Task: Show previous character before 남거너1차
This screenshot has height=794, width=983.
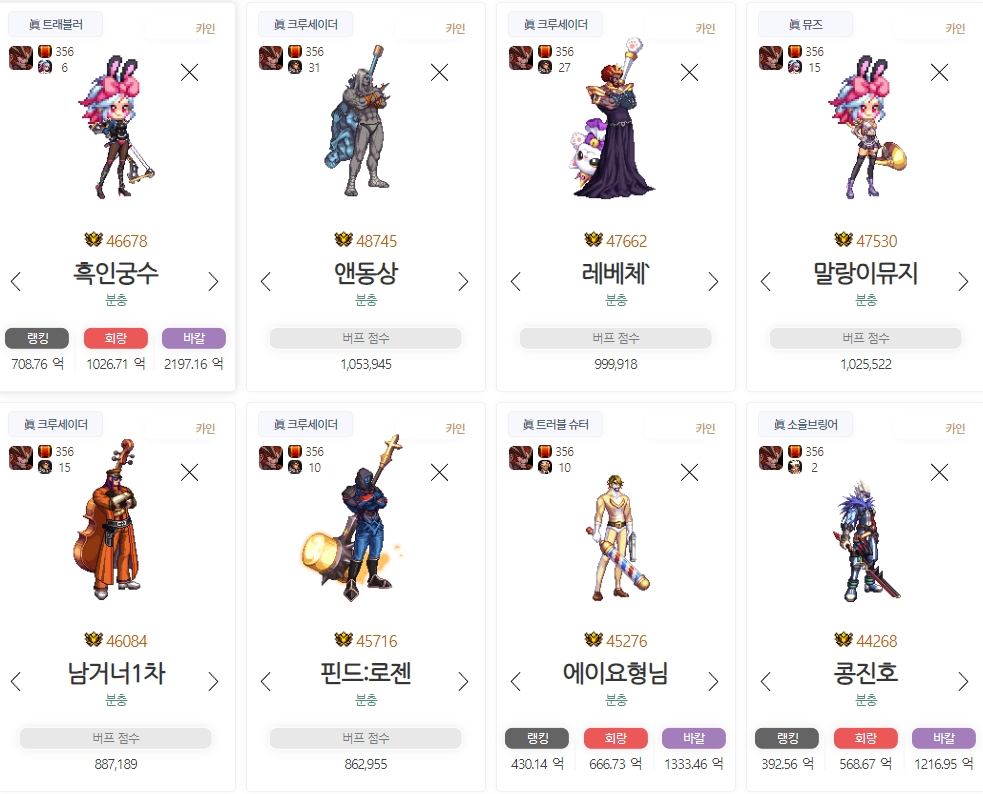Action: click(16, 681)
